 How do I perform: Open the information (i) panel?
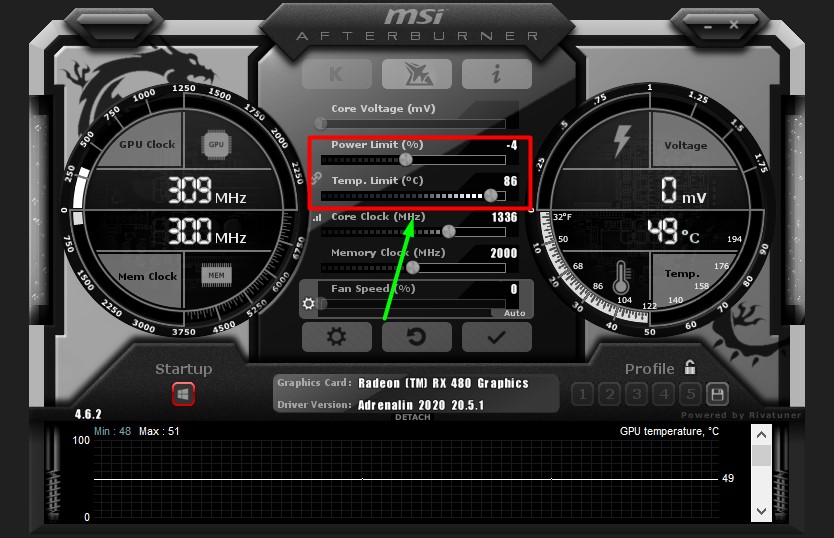(x=497, y=73)
